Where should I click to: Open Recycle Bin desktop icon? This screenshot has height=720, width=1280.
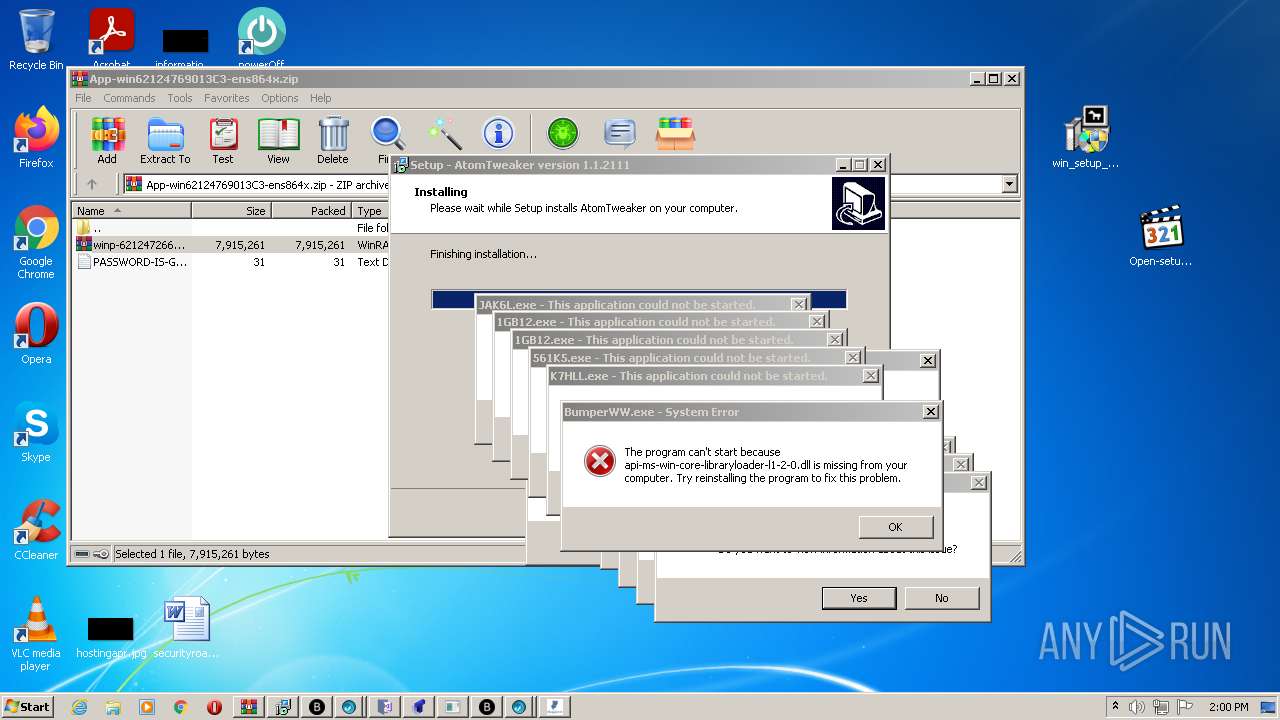click(36, 40)
